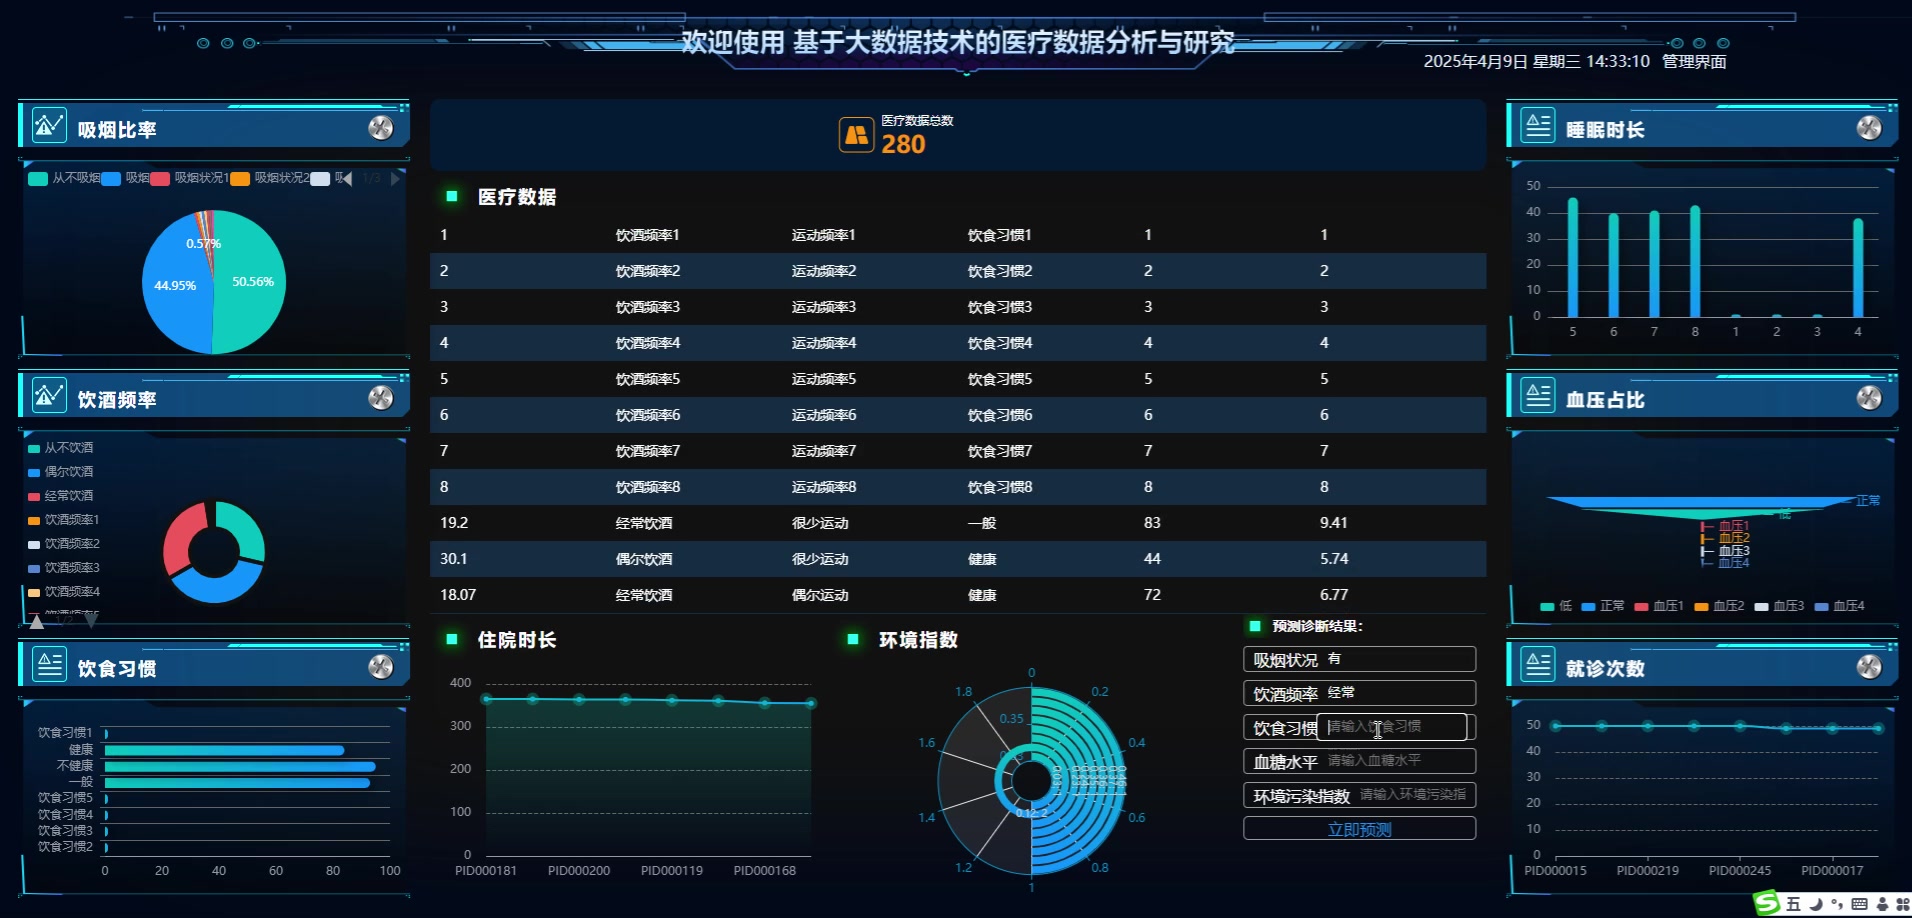Toggle 饮酒频率3 legend item
Viewport: 1912px width, 918px height.
point(64,568)
